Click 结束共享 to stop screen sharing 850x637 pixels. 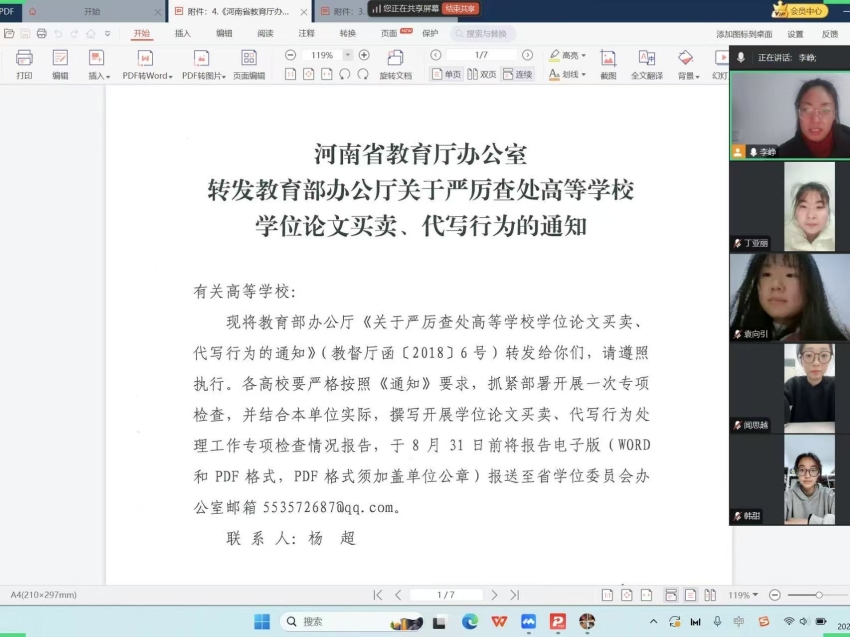(x=460, y=9)
